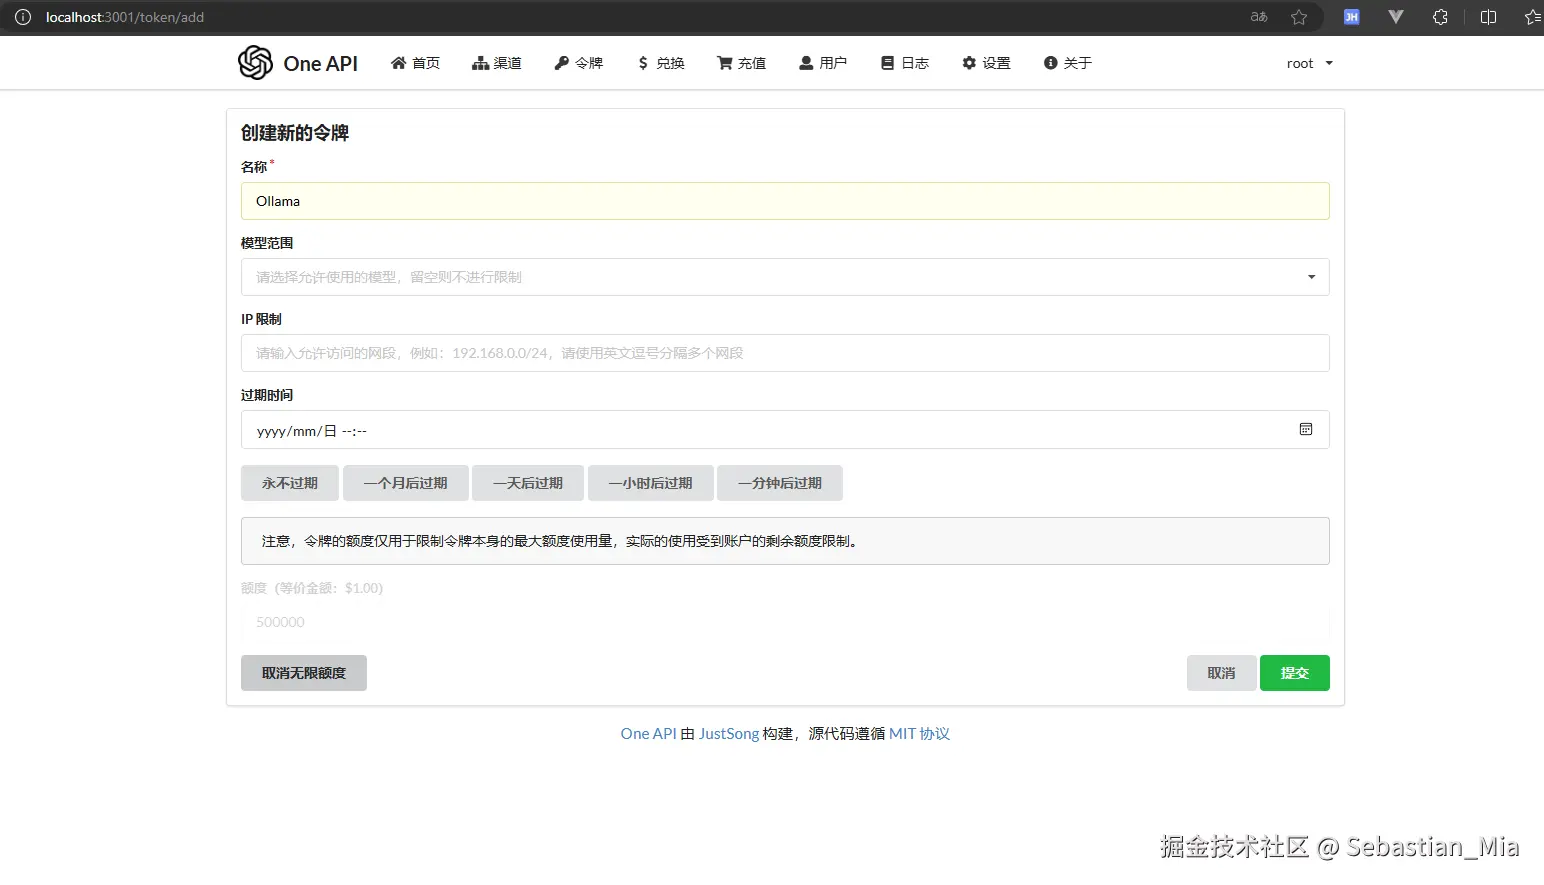Image resolution: width=1544 pixels, height=885 pixels.
Task: Open the 关于 info icon
Action: click(1049, 62)
